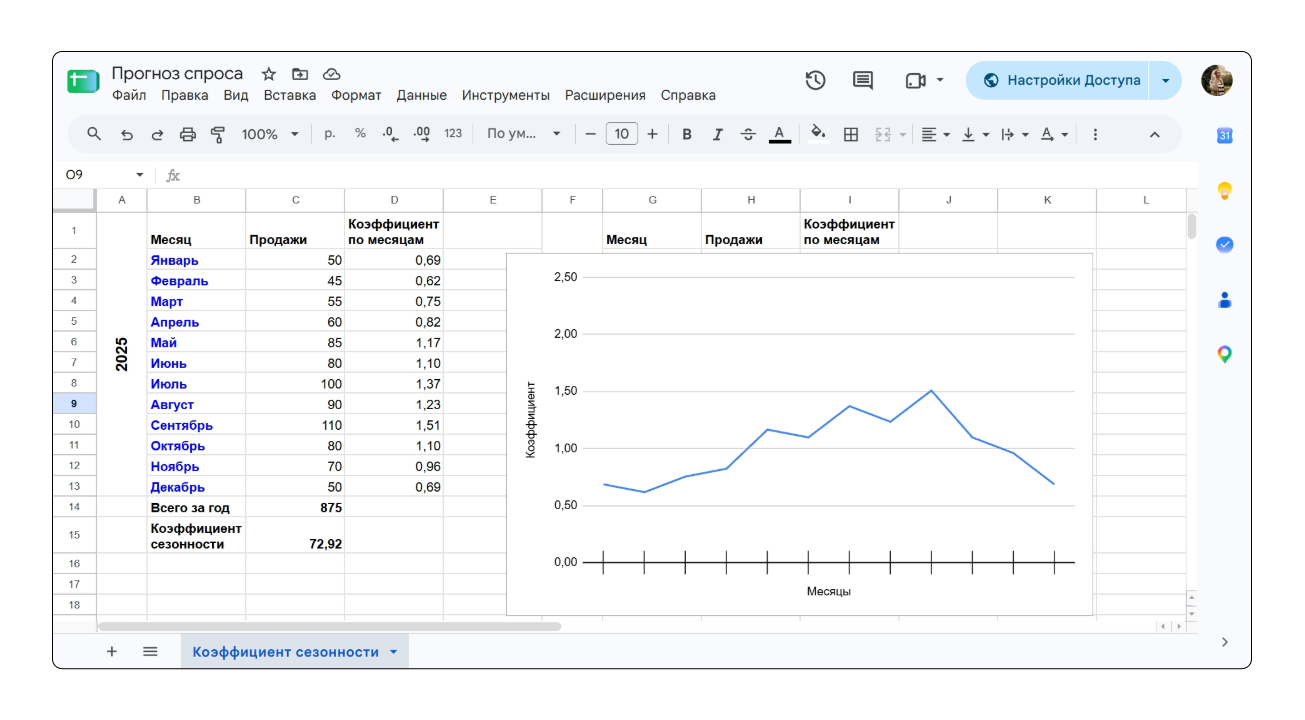Open the borders tool icon

[x=851, y=134]
